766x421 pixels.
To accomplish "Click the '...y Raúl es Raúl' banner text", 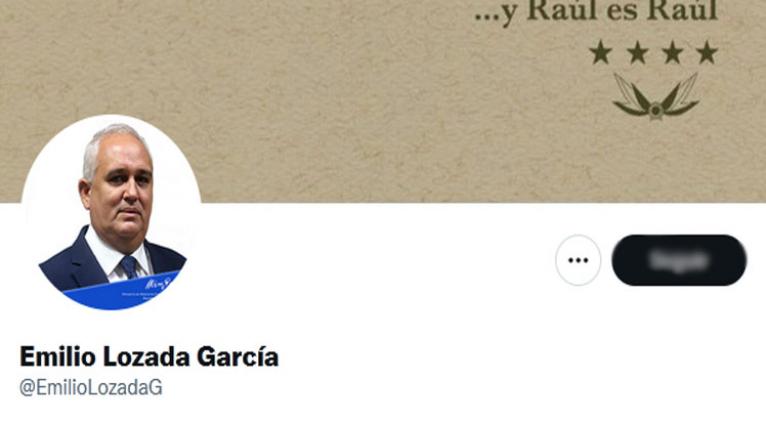I will (x=596, y=12).
